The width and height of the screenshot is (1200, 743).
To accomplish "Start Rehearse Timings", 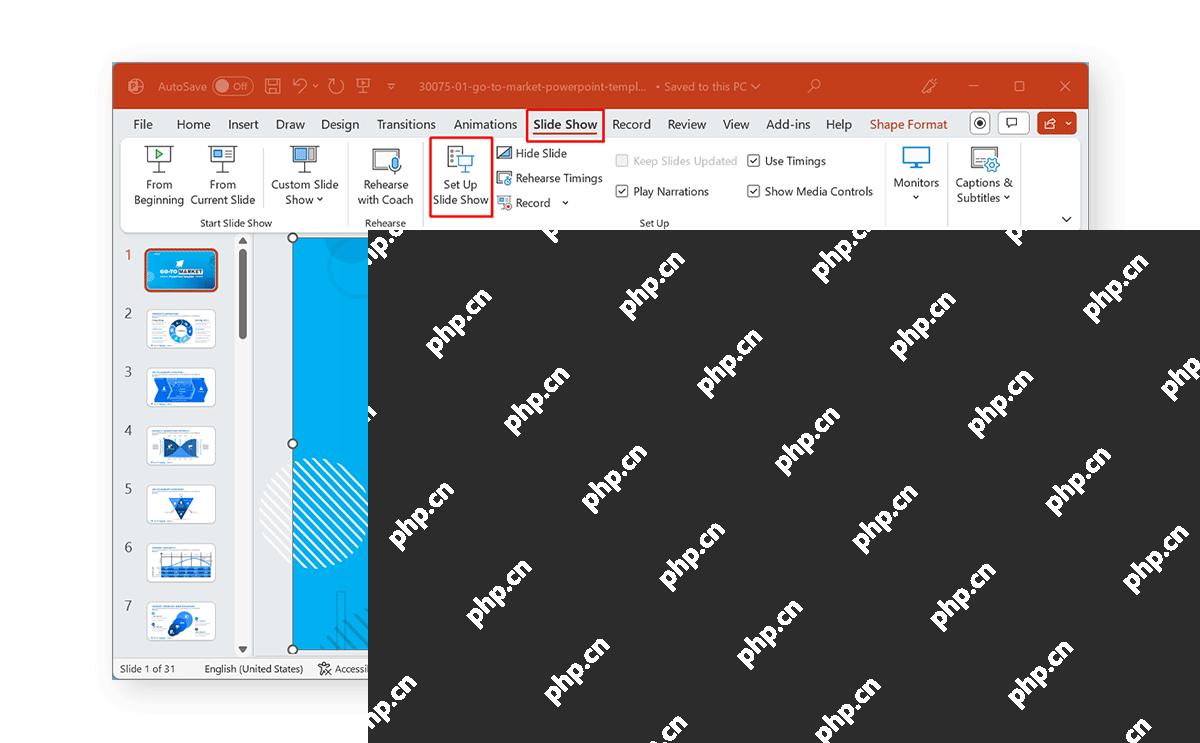I will coord(549,178).
